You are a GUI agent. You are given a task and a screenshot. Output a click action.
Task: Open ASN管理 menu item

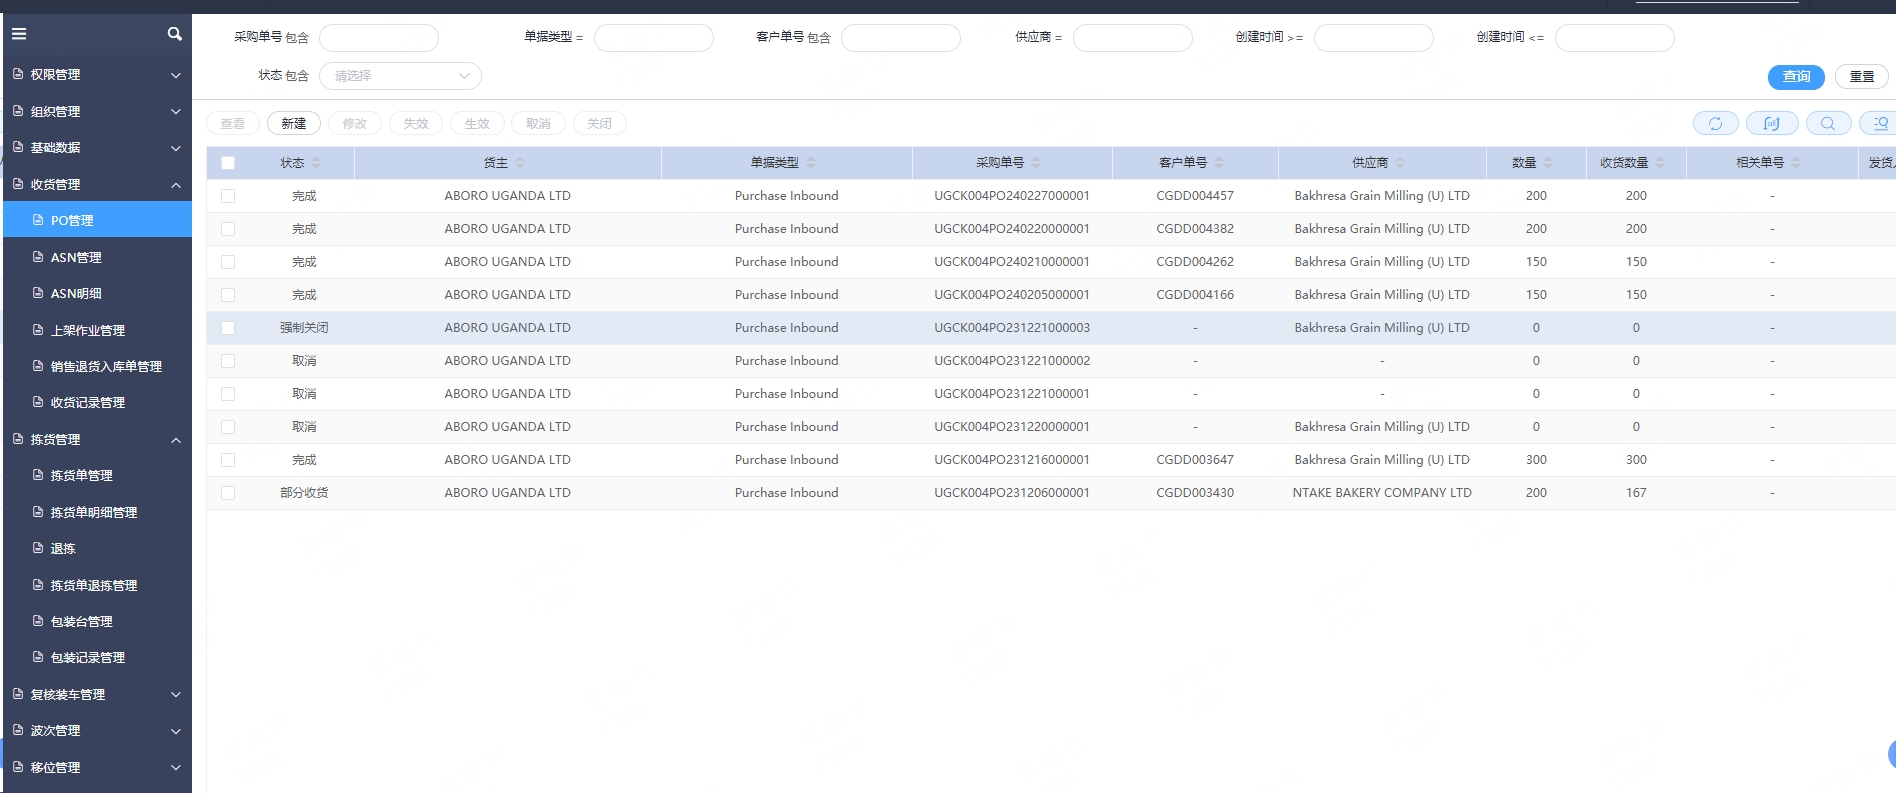pos(97,257)
